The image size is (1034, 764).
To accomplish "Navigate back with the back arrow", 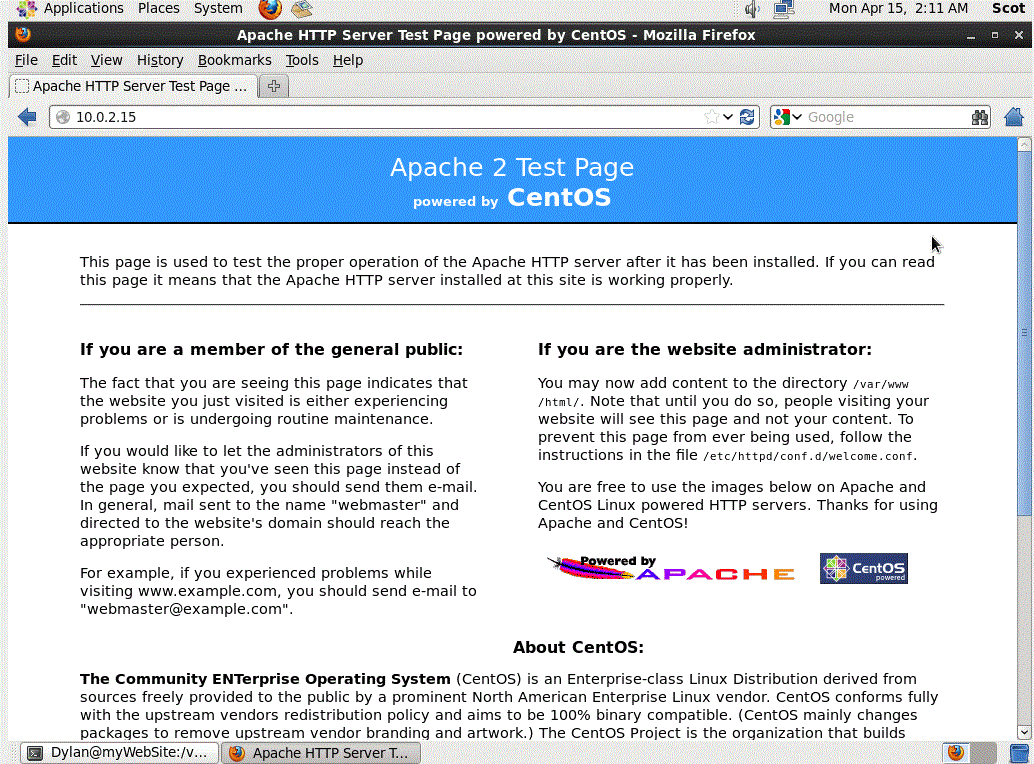I will point(27,117).
